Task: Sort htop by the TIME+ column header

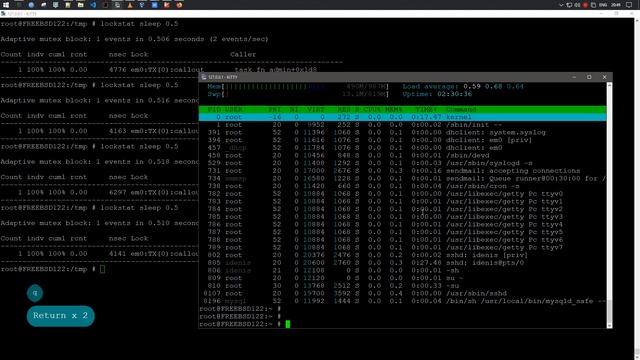Action: (427, 109)
